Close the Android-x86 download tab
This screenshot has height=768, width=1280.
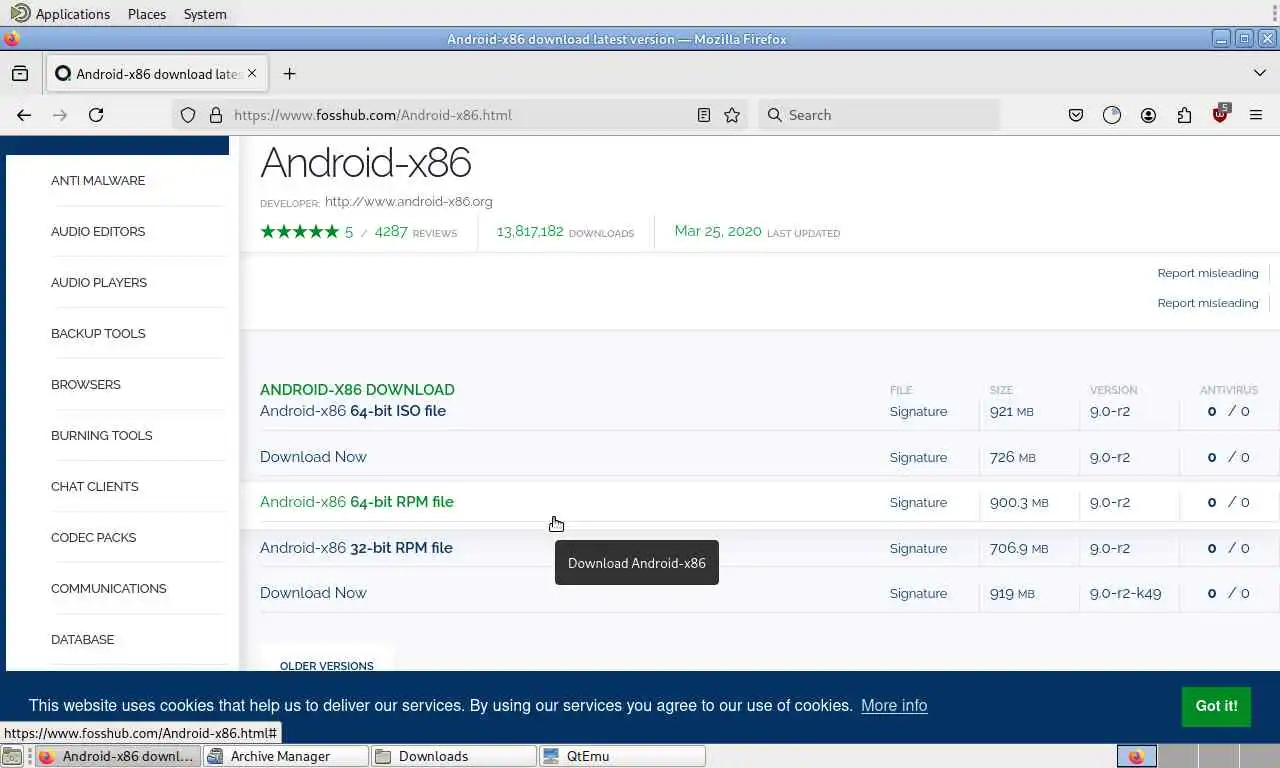point(252,73)
